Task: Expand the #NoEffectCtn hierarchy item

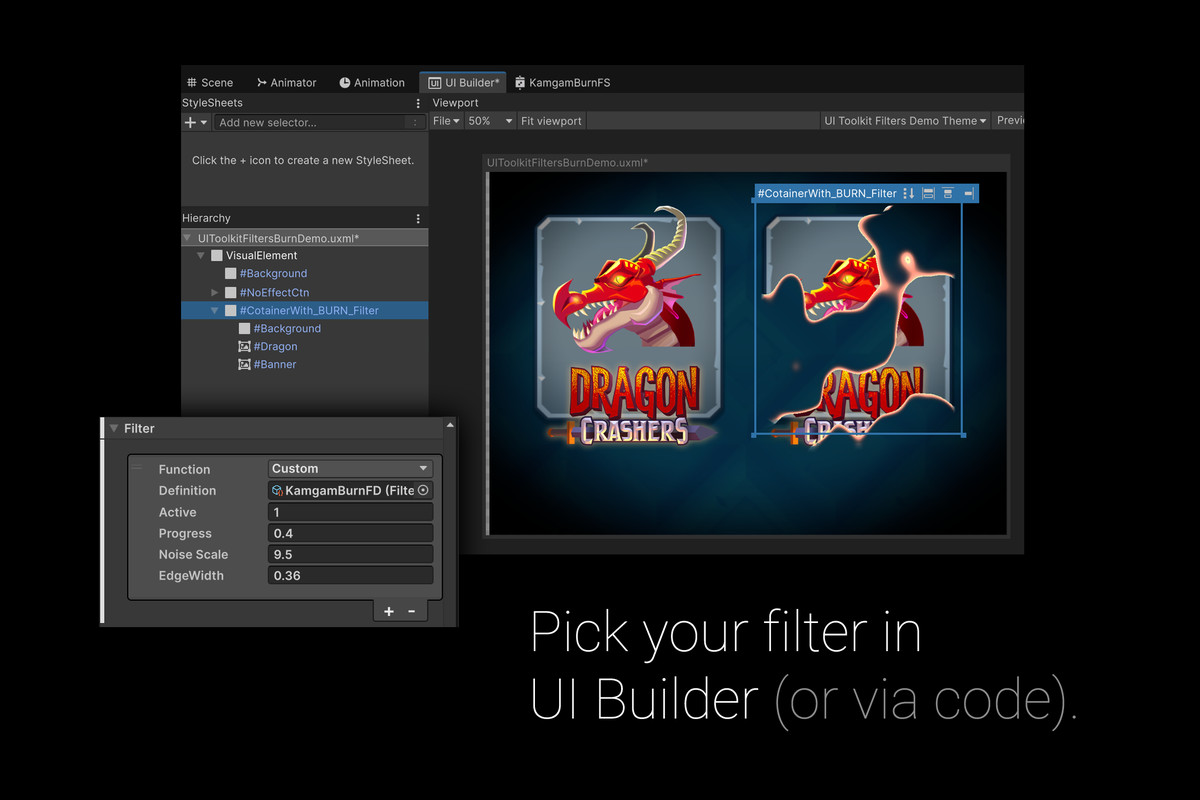Action: tap(214, 292)
